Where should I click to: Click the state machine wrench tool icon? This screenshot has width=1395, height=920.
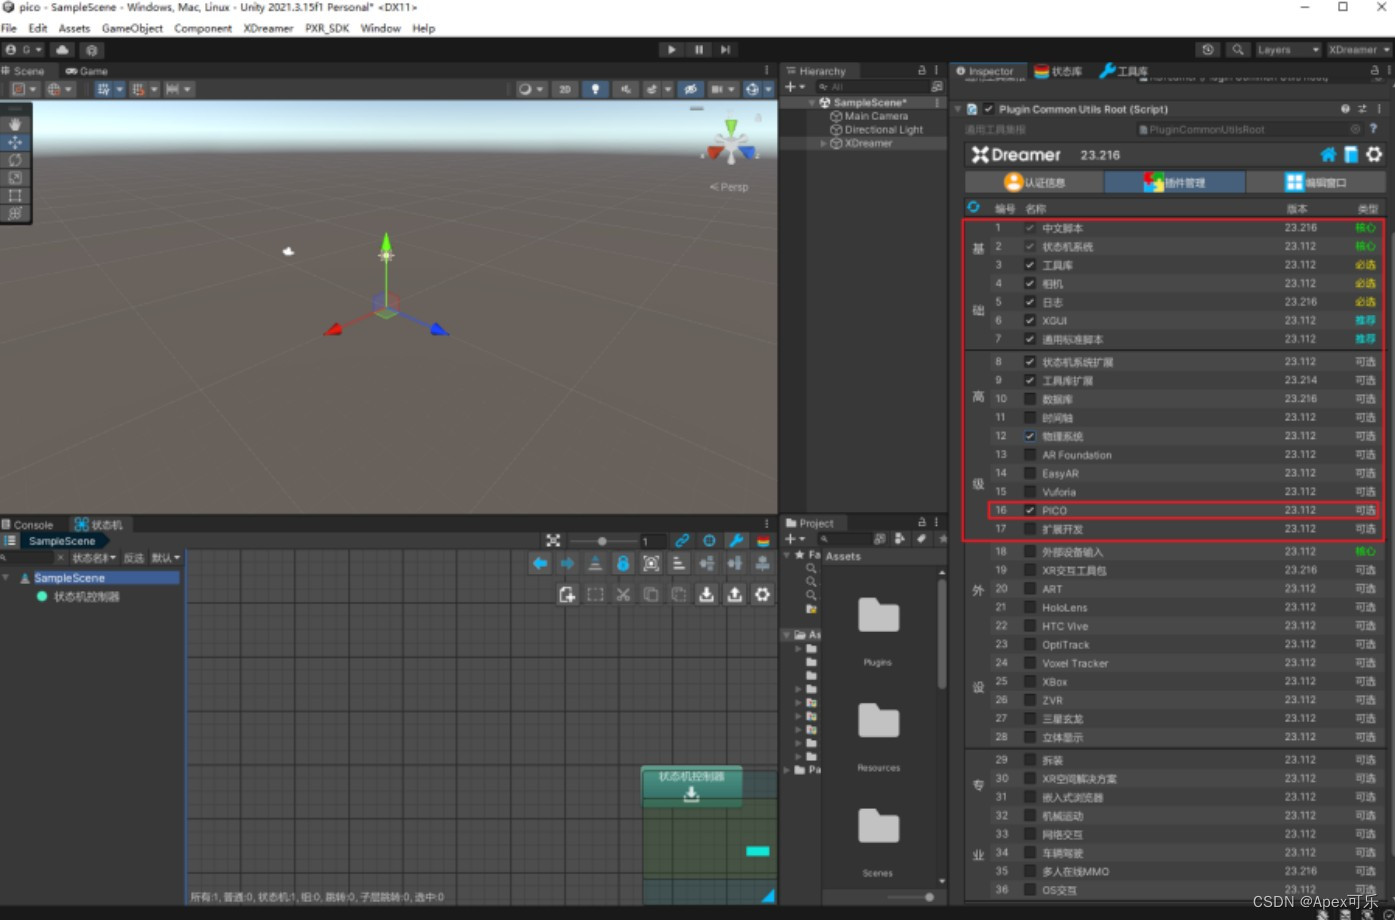coord(736,541)
